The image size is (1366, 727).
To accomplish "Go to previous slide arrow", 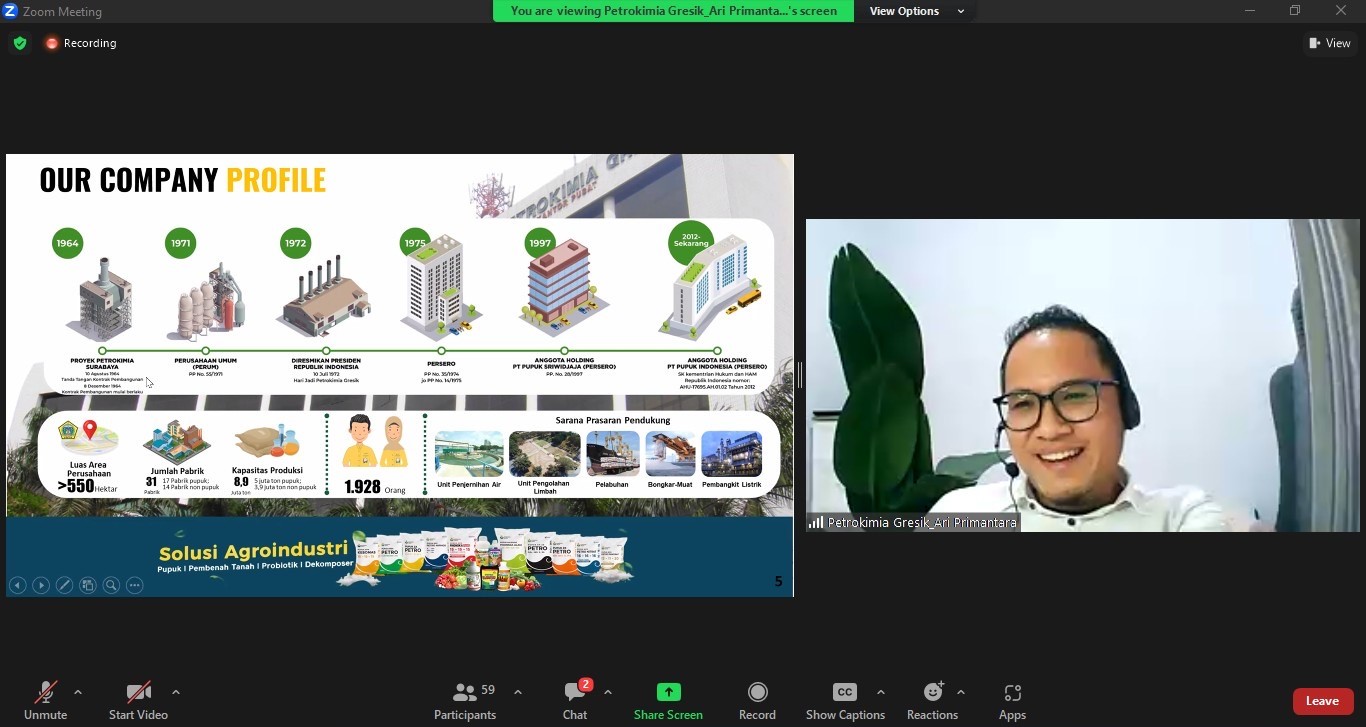I will [x=17, y=585].
